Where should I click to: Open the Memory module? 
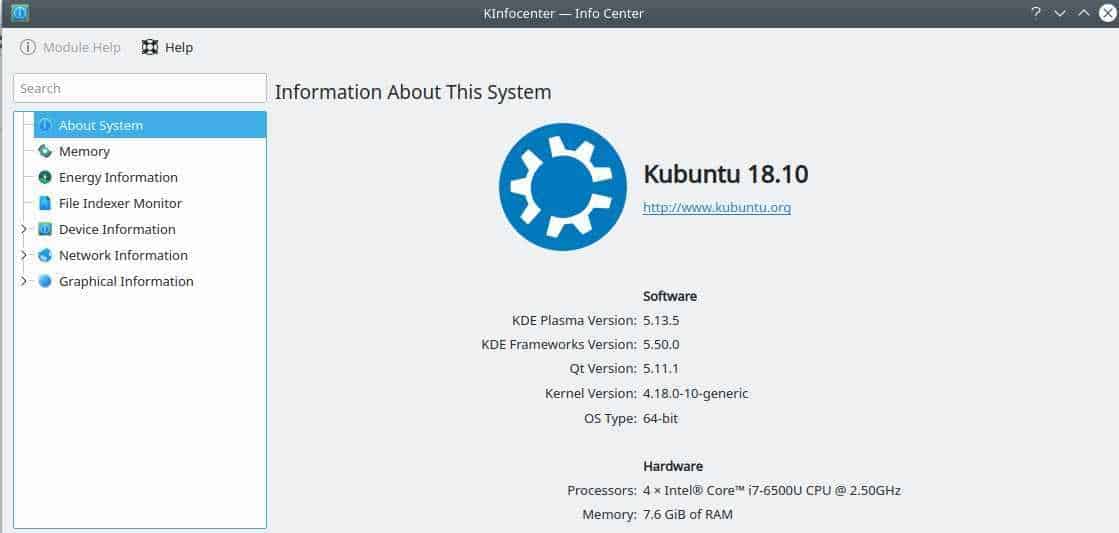84,151
